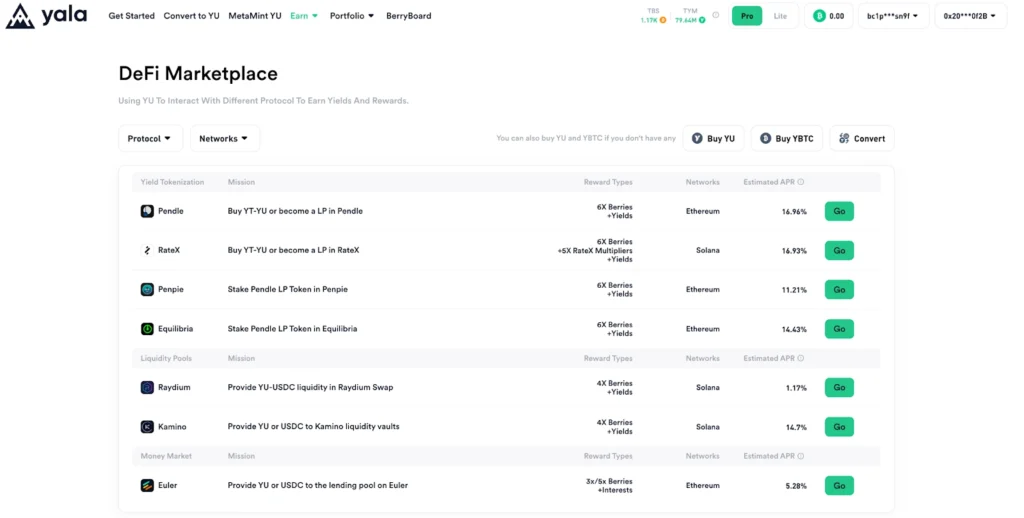Open the Get Started page
This screenshot has width=1024, height=518.
coord(131,16)
